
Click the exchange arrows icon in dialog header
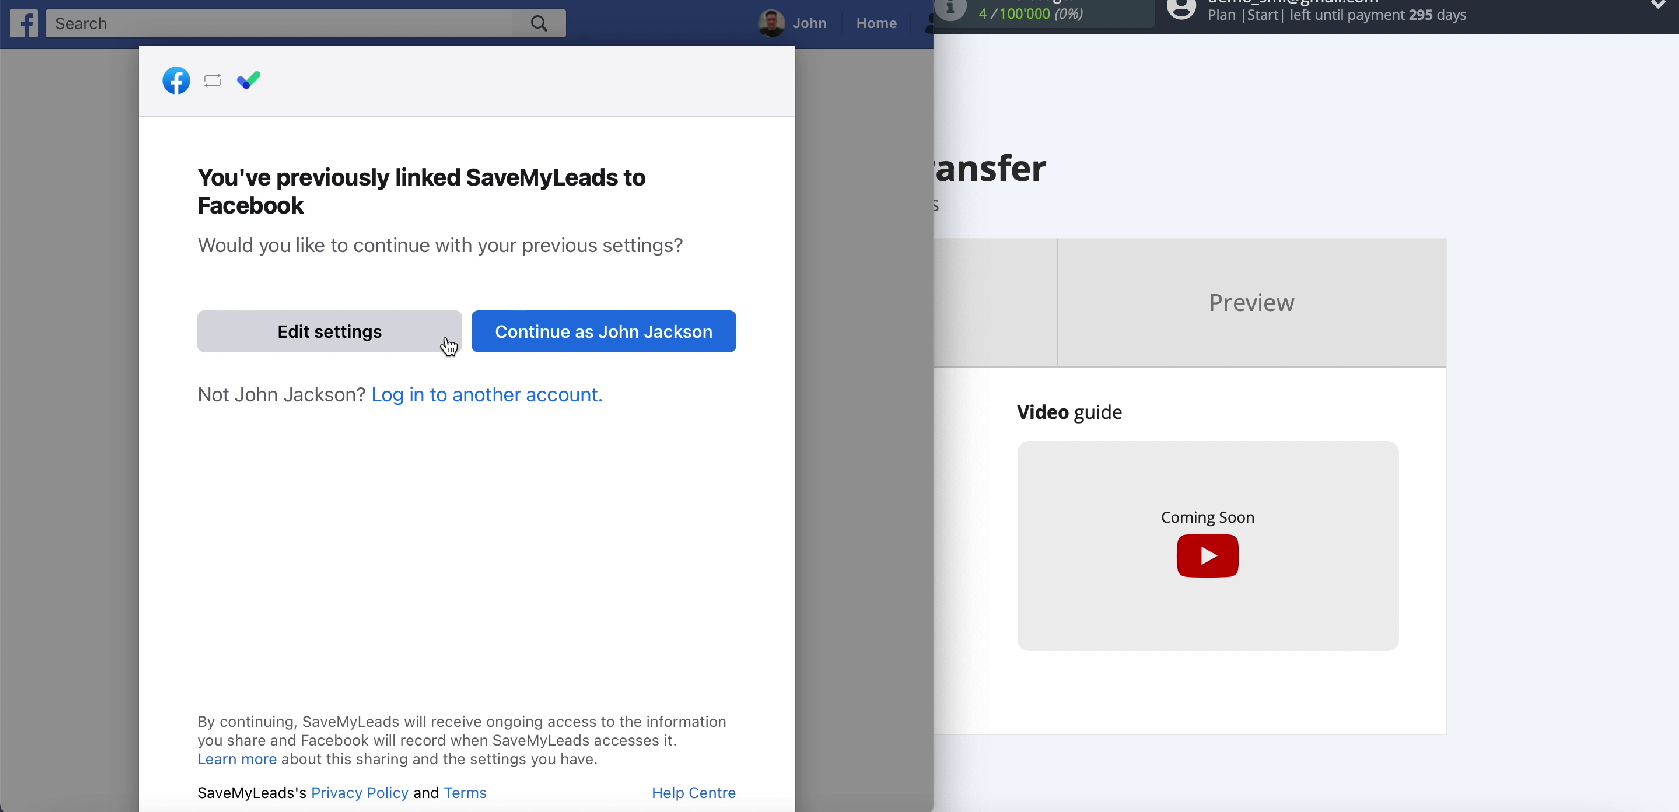click(212, 81)
